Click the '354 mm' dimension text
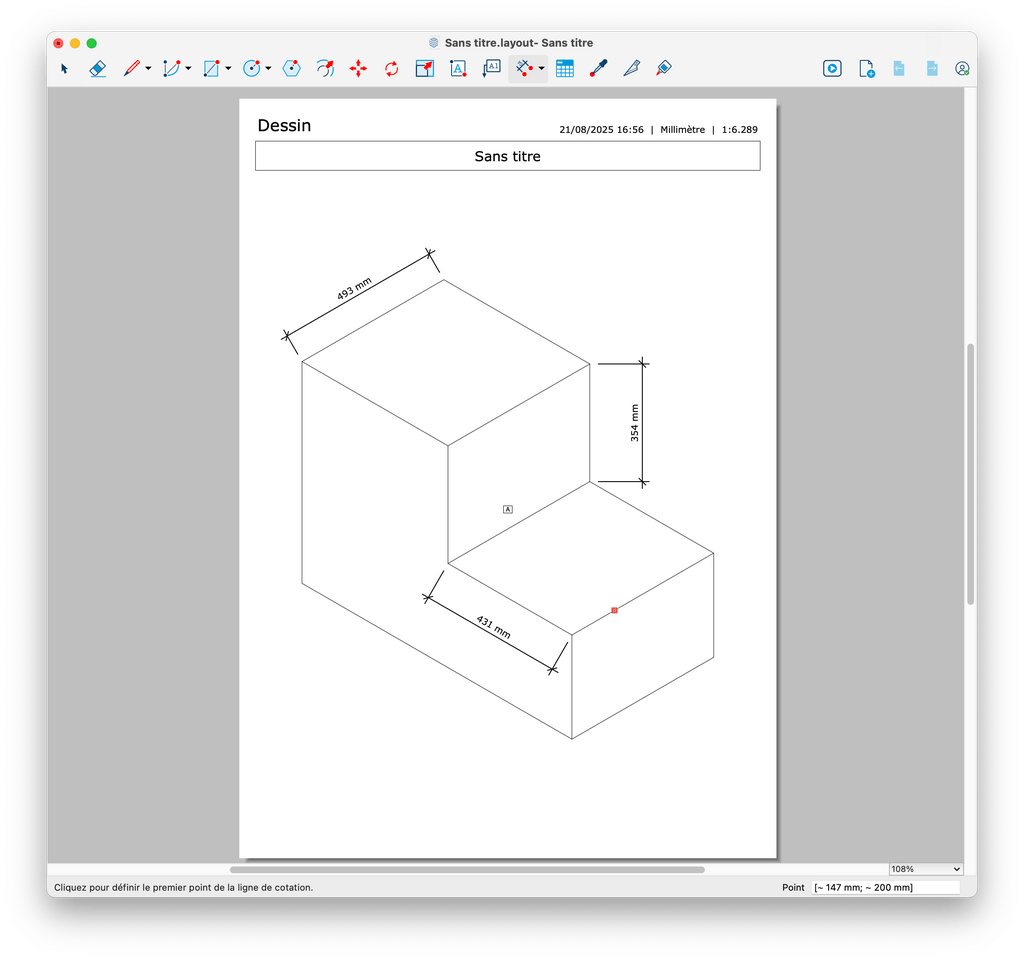 [634, 423]
